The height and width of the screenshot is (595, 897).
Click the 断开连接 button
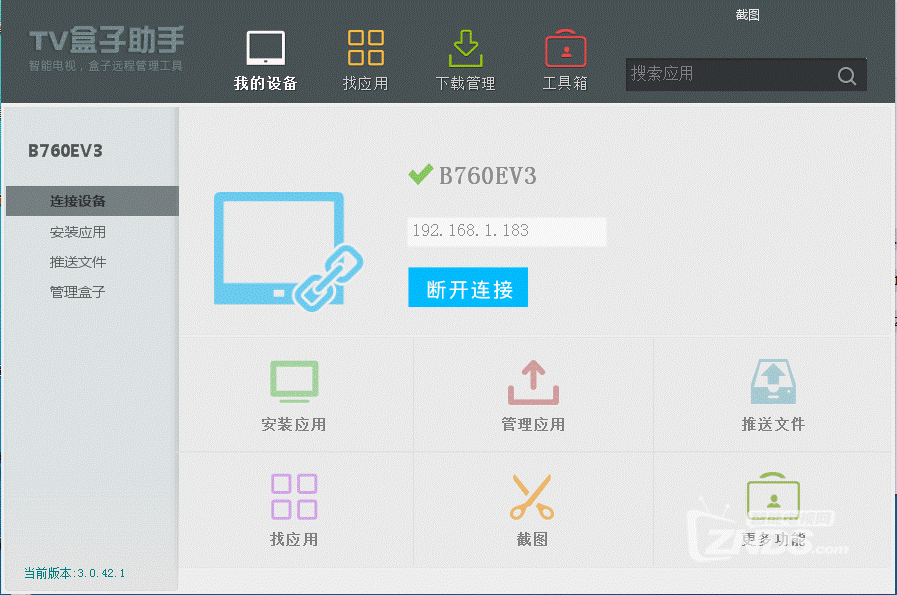[468, 288]
